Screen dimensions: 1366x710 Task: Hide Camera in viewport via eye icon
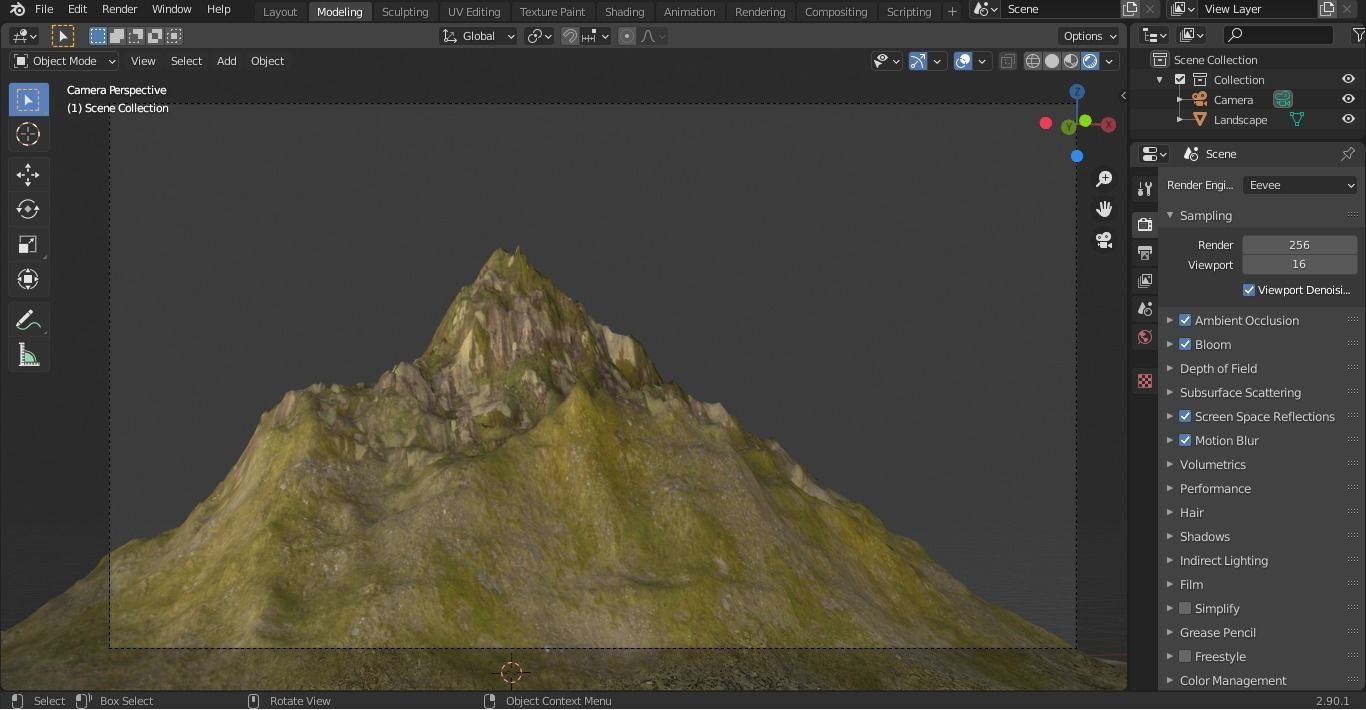click(x=1348, y=99)
